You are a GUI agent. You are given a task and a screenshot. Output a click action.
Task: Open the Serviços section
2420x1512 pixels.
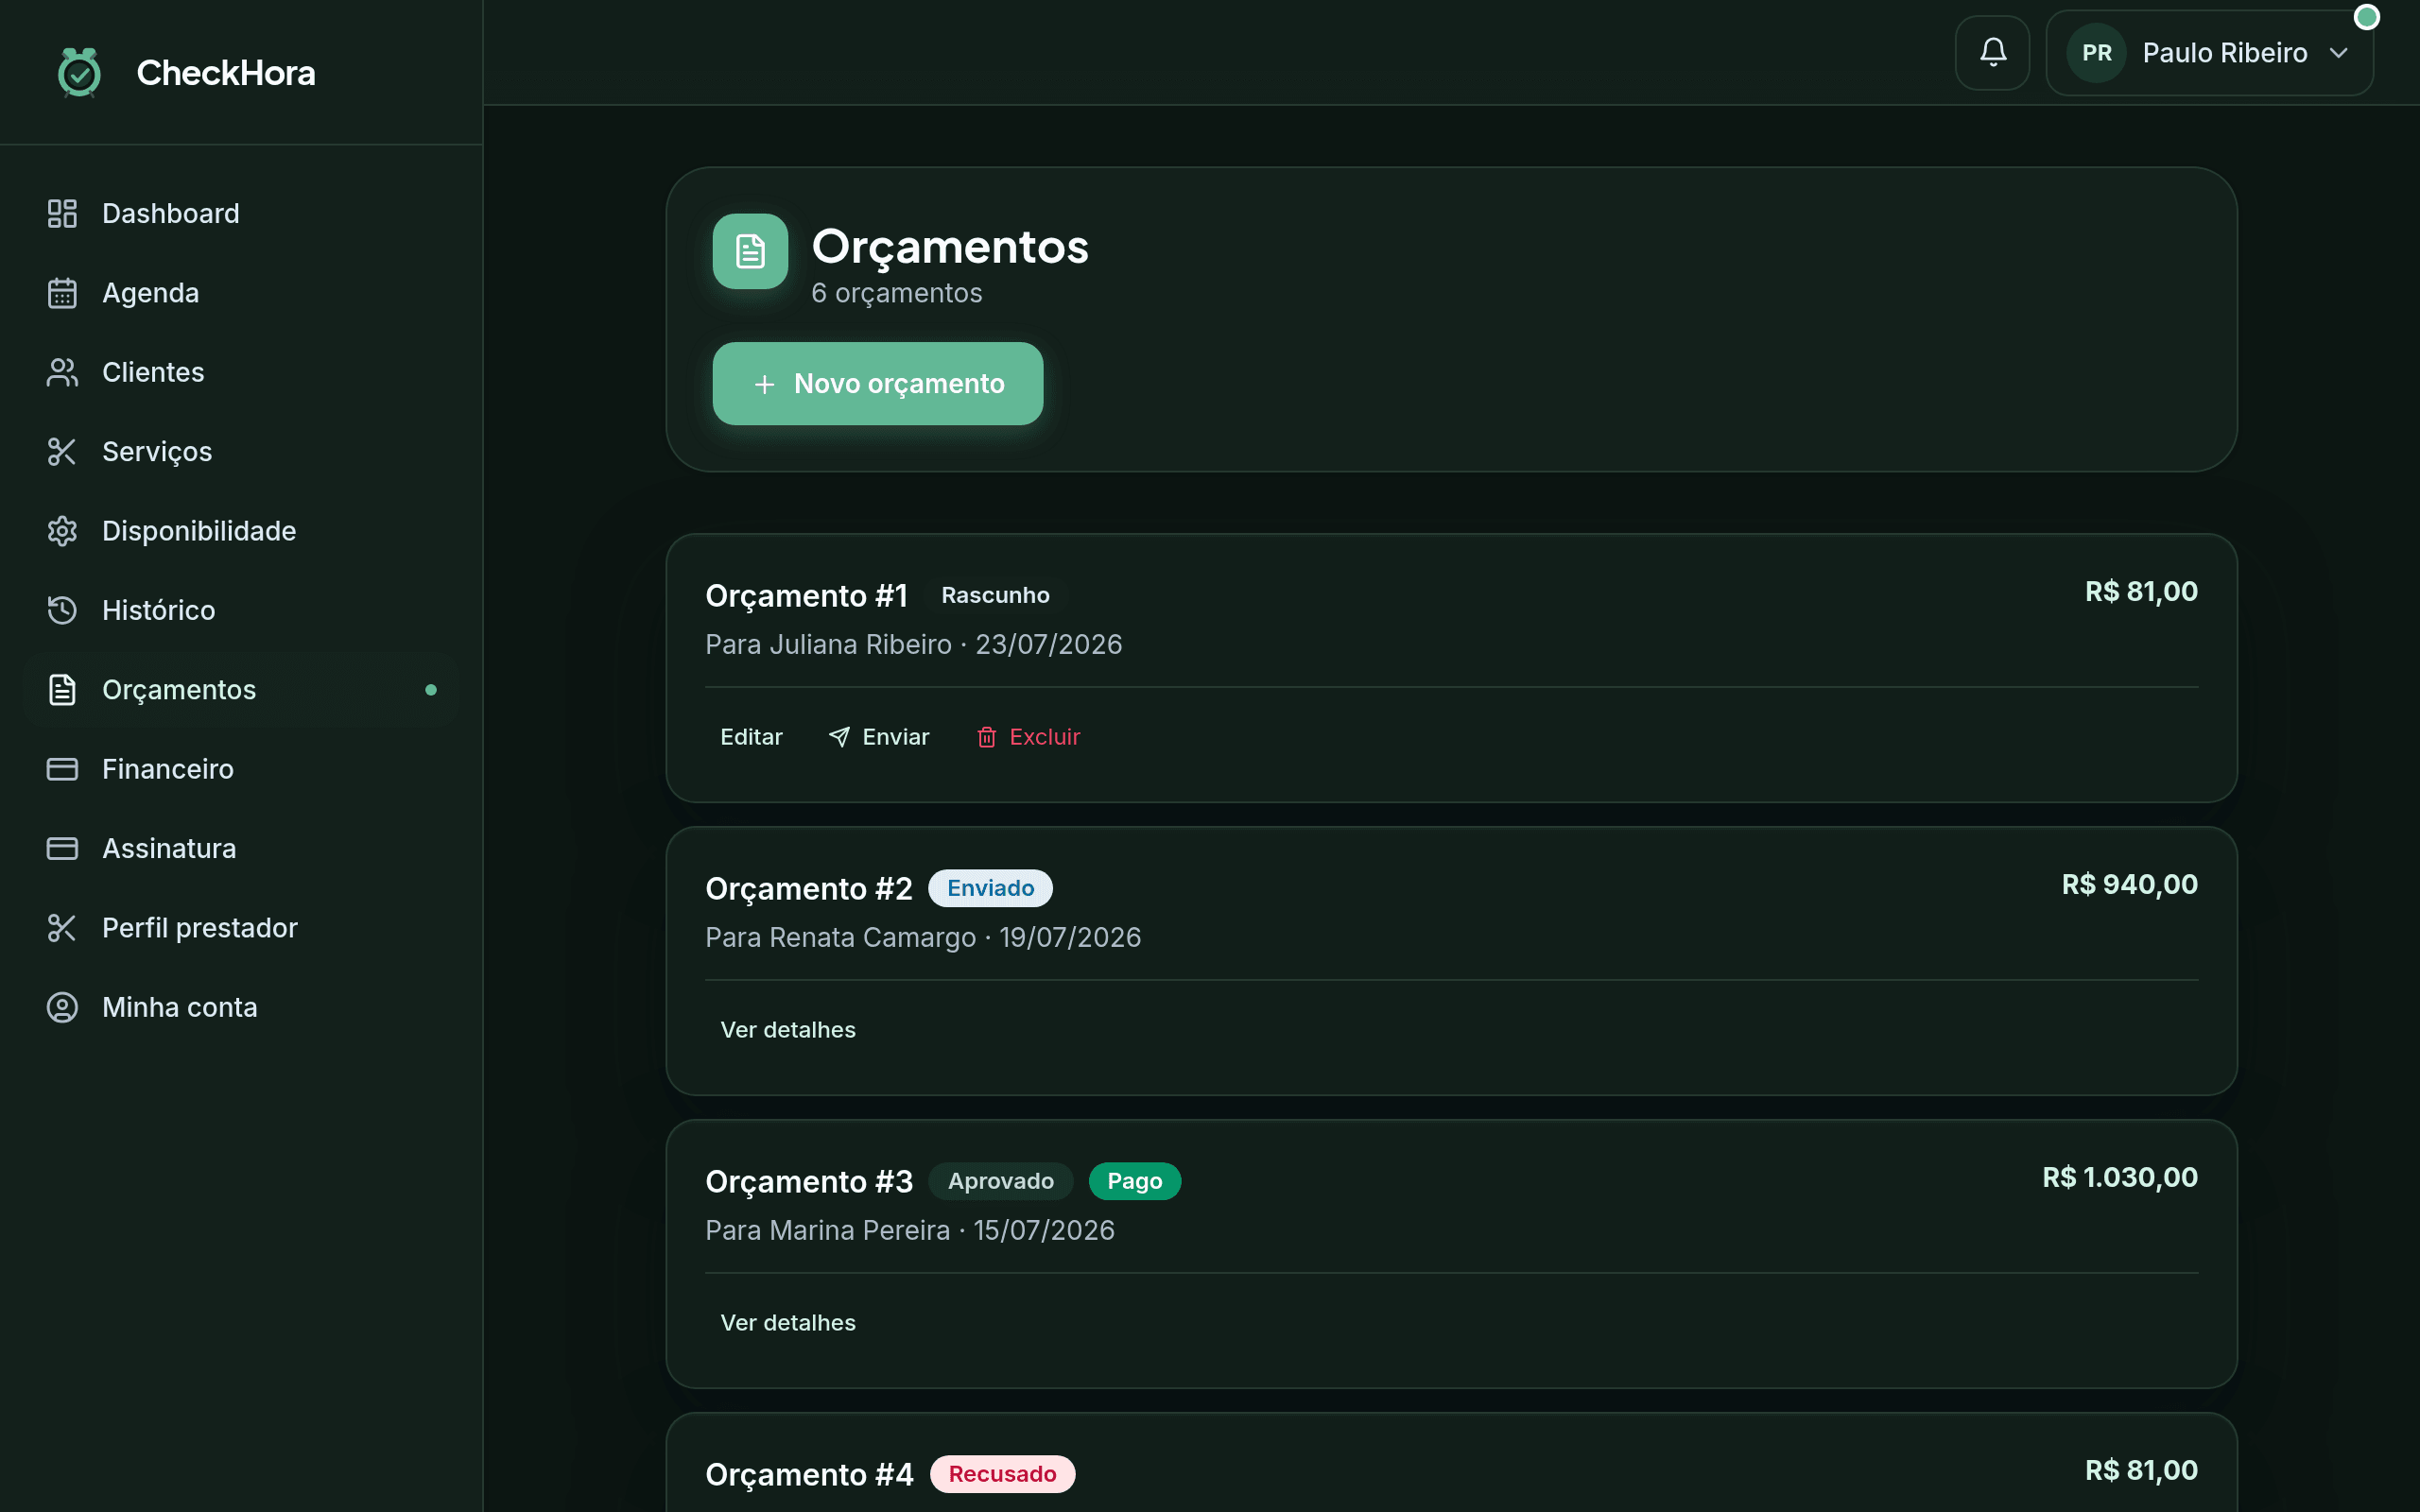(x=241, y=451)
